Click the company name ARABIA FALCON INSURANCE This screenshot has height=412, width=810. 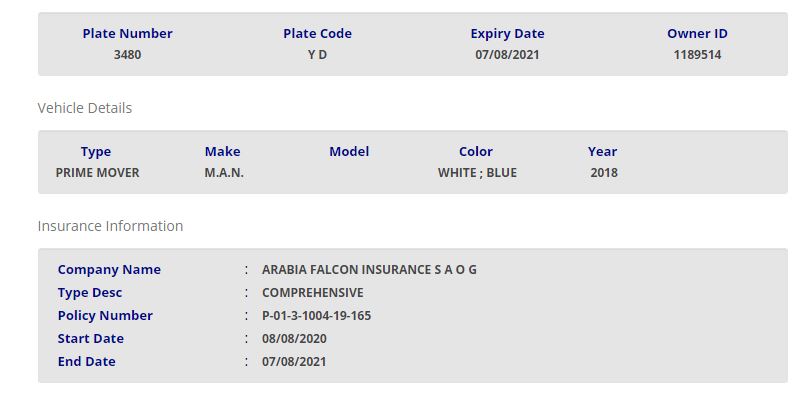369,270
